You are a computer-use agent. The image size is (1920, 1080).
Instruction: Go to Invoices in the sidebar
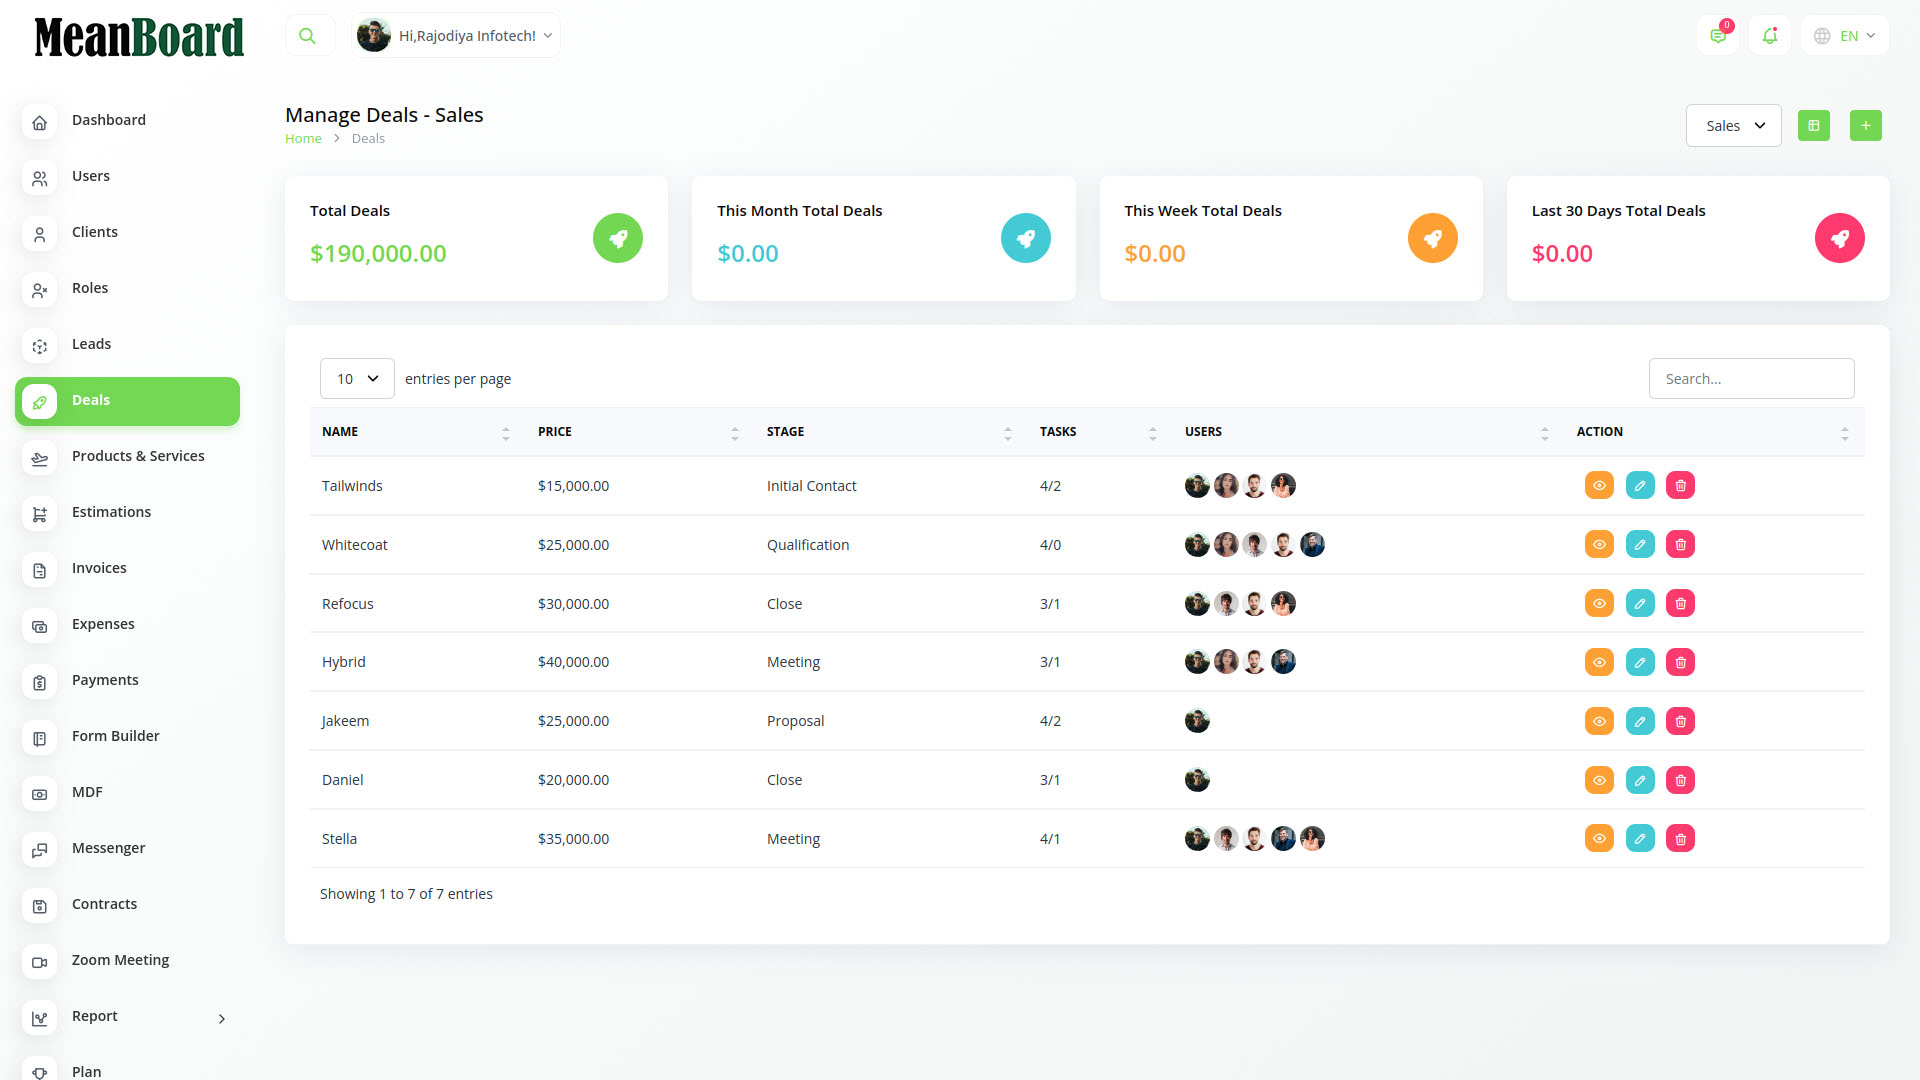tap(99, 568)
